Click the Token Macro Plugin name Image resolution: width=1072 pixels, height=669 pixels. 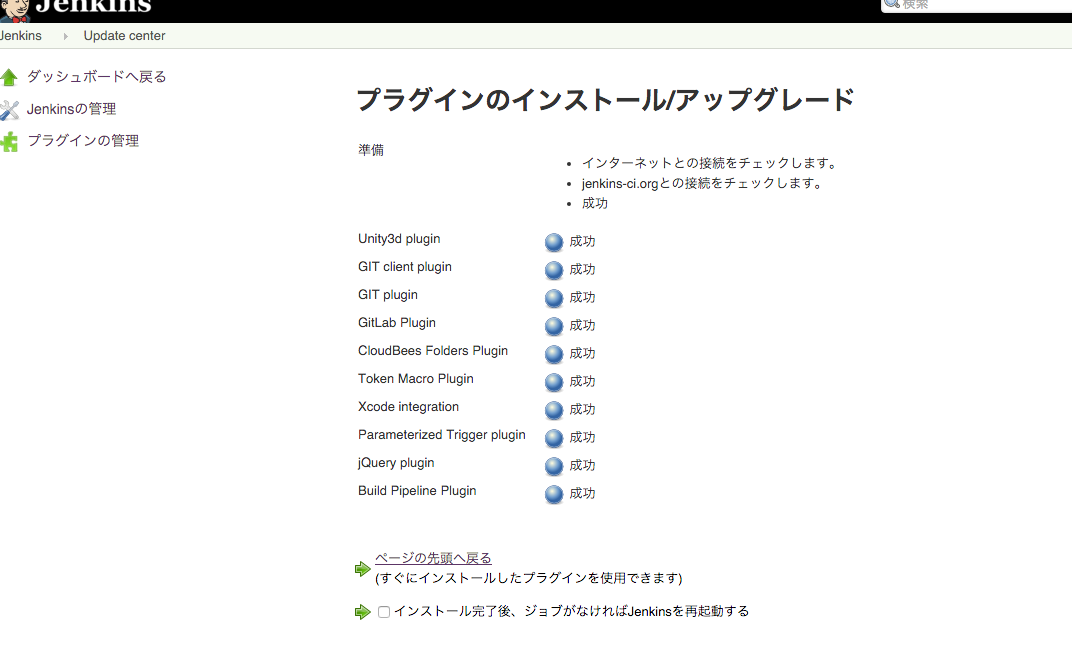coord(416,379)
